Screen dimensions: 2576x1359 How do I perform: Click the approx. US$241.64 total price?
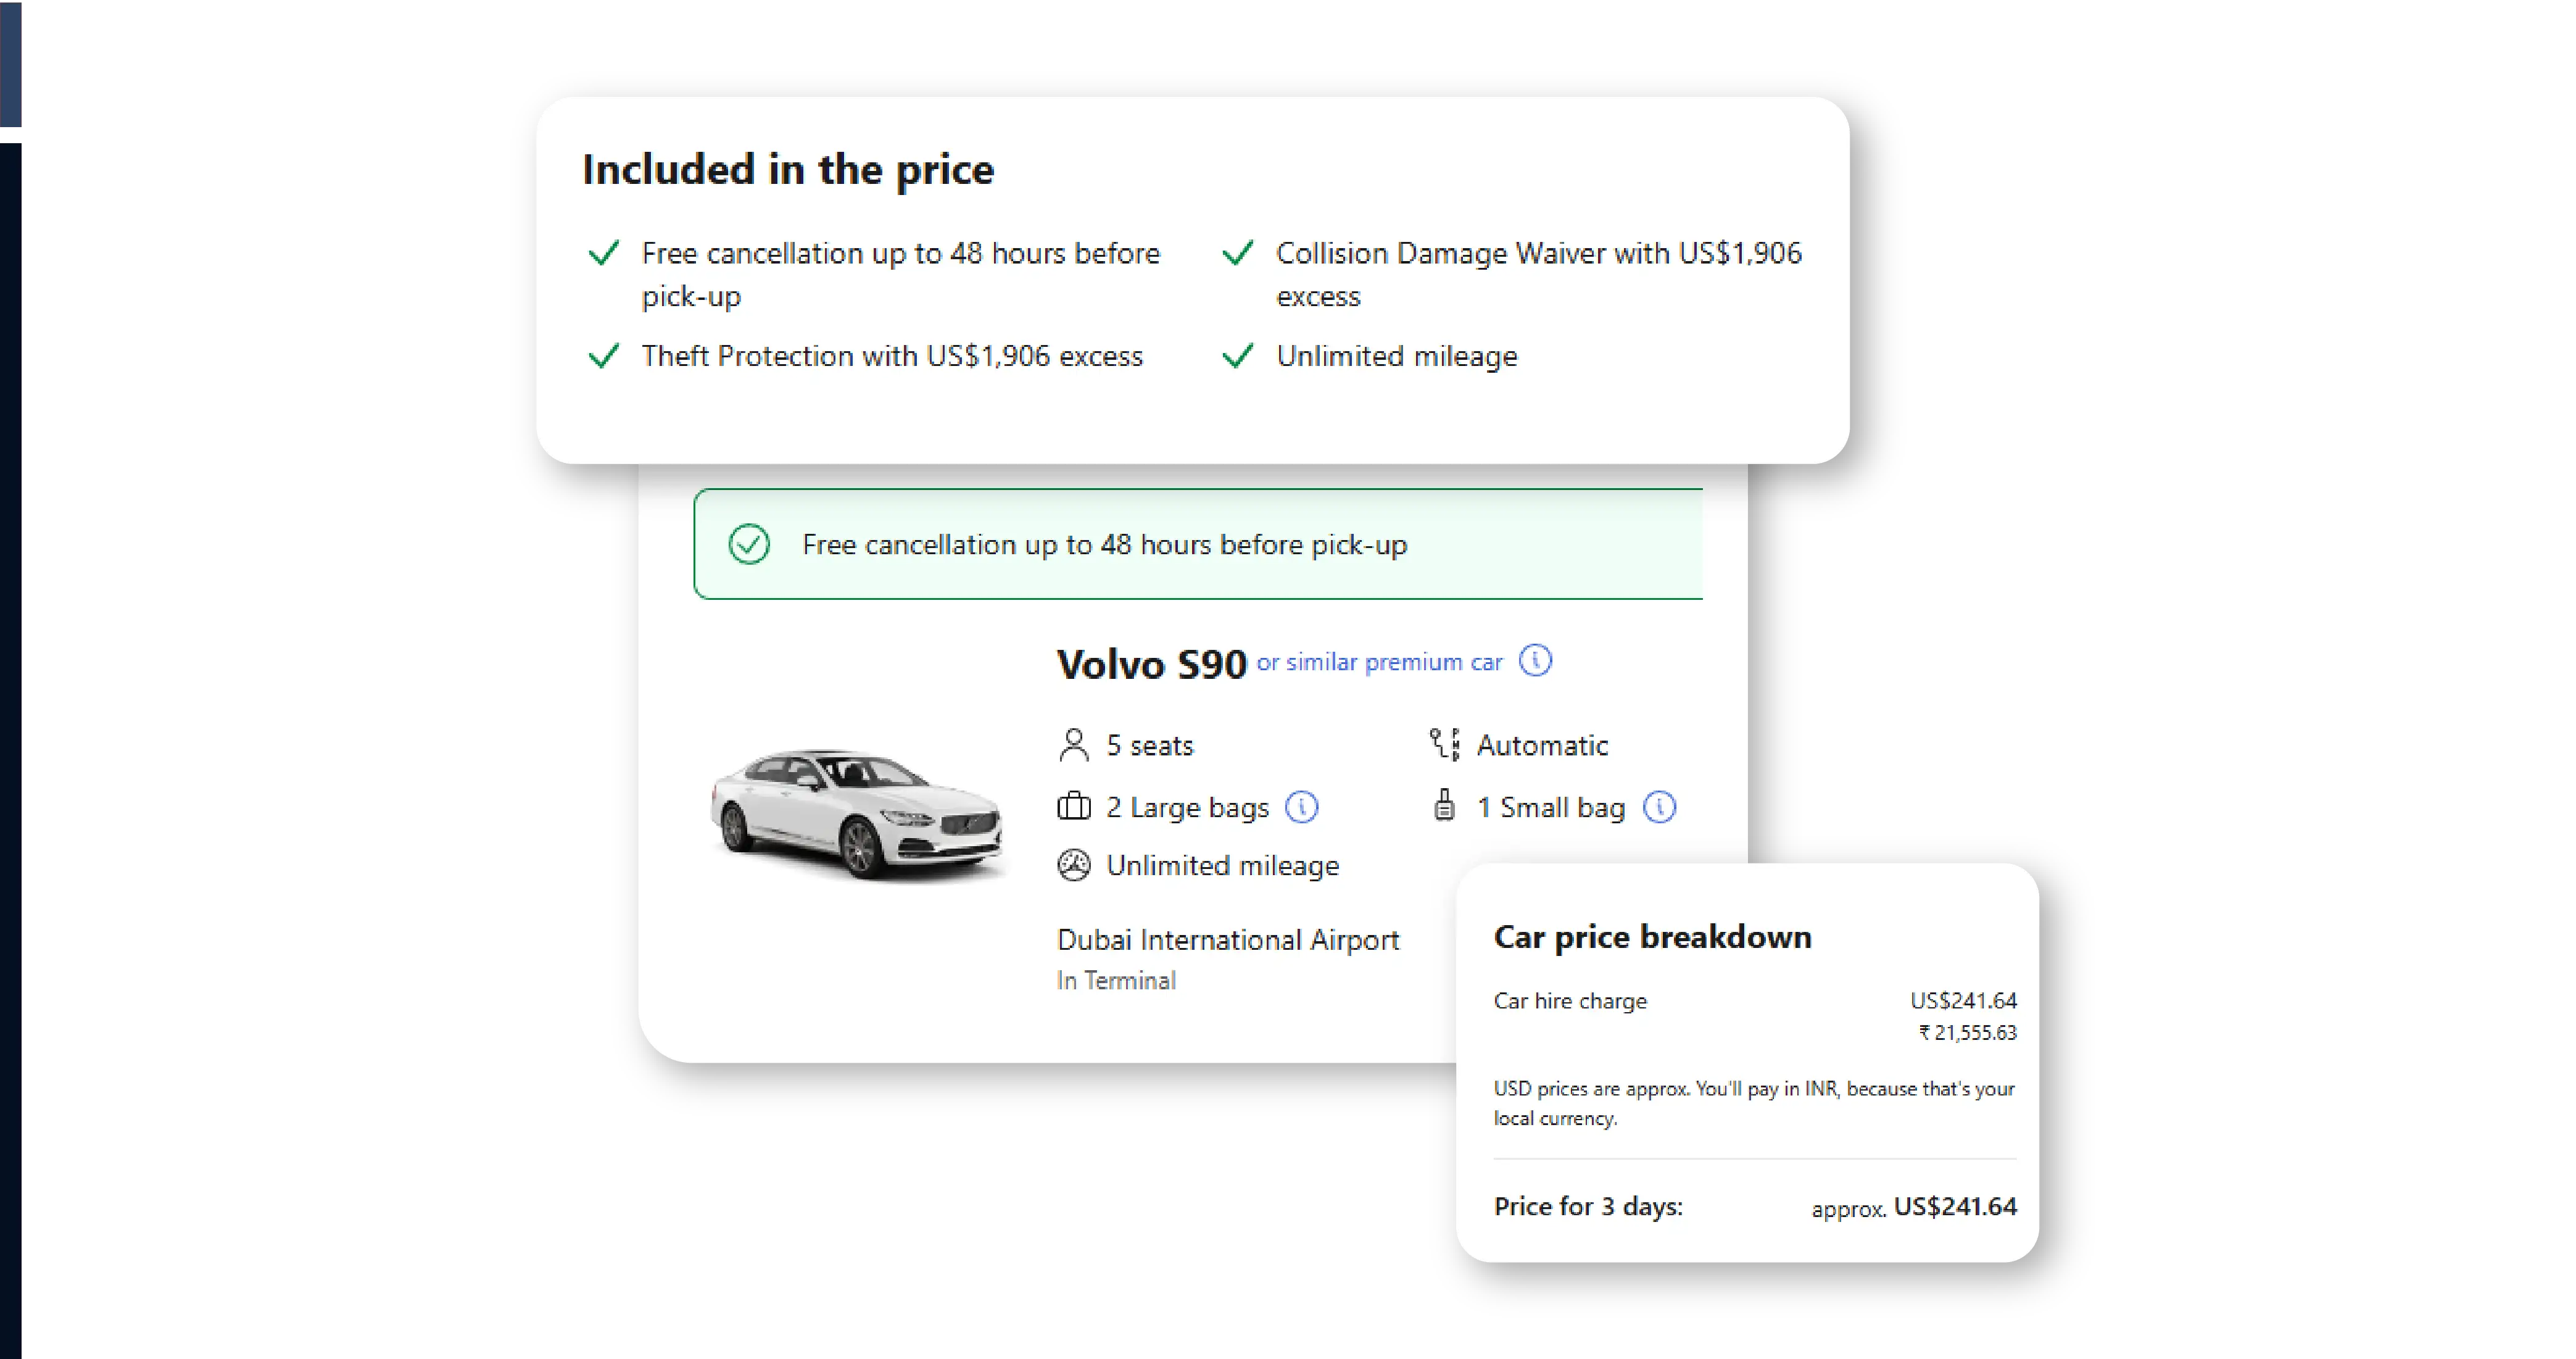(1913, 1207)
